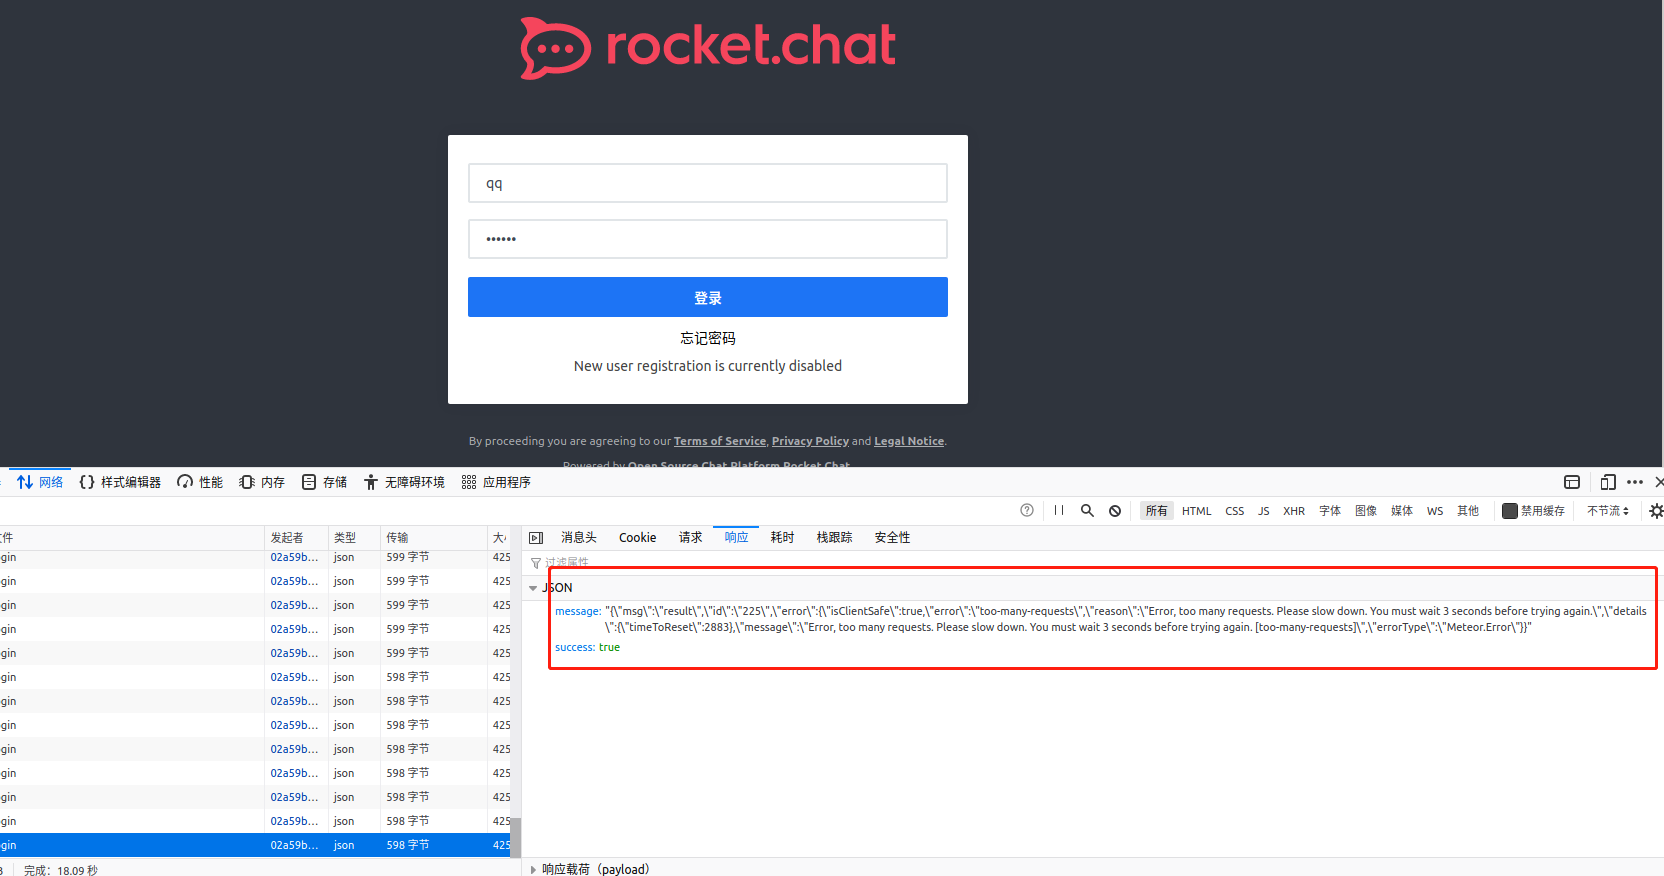Filter requests by XHR
This screenshot has height=876, width=1664.
1294,511
